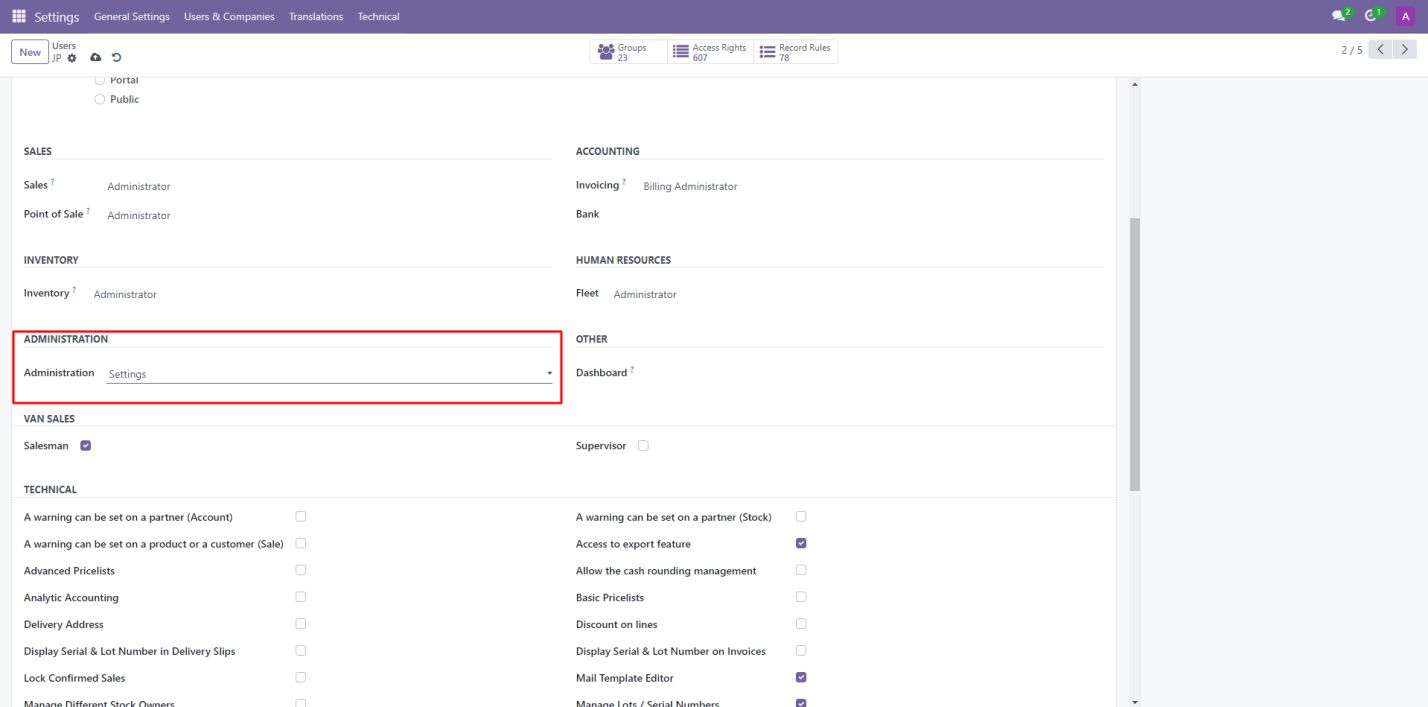
Task: Go to the previous user record arrow
Action: (1381, 50)
